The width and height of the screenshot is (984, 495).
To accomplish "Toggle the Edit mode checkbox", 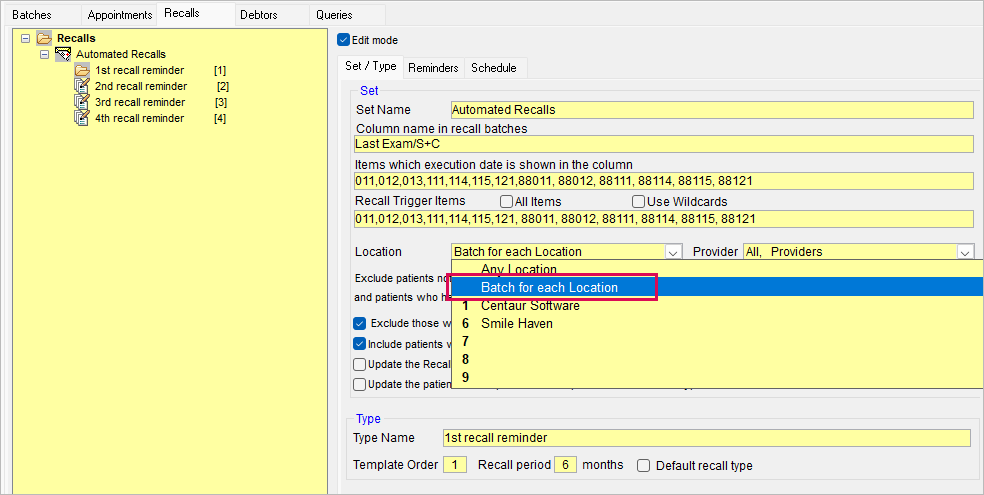I will (x=343, y=40).
